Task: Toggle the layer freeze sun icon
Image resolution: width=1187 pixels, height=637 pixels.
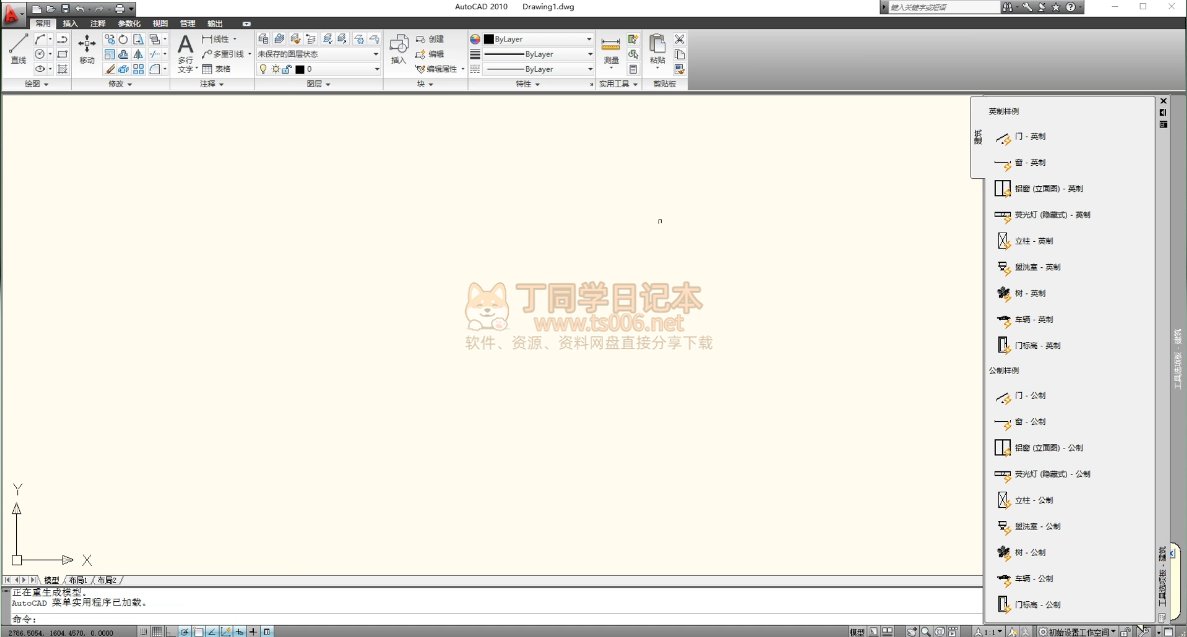Action: point(275,69)
